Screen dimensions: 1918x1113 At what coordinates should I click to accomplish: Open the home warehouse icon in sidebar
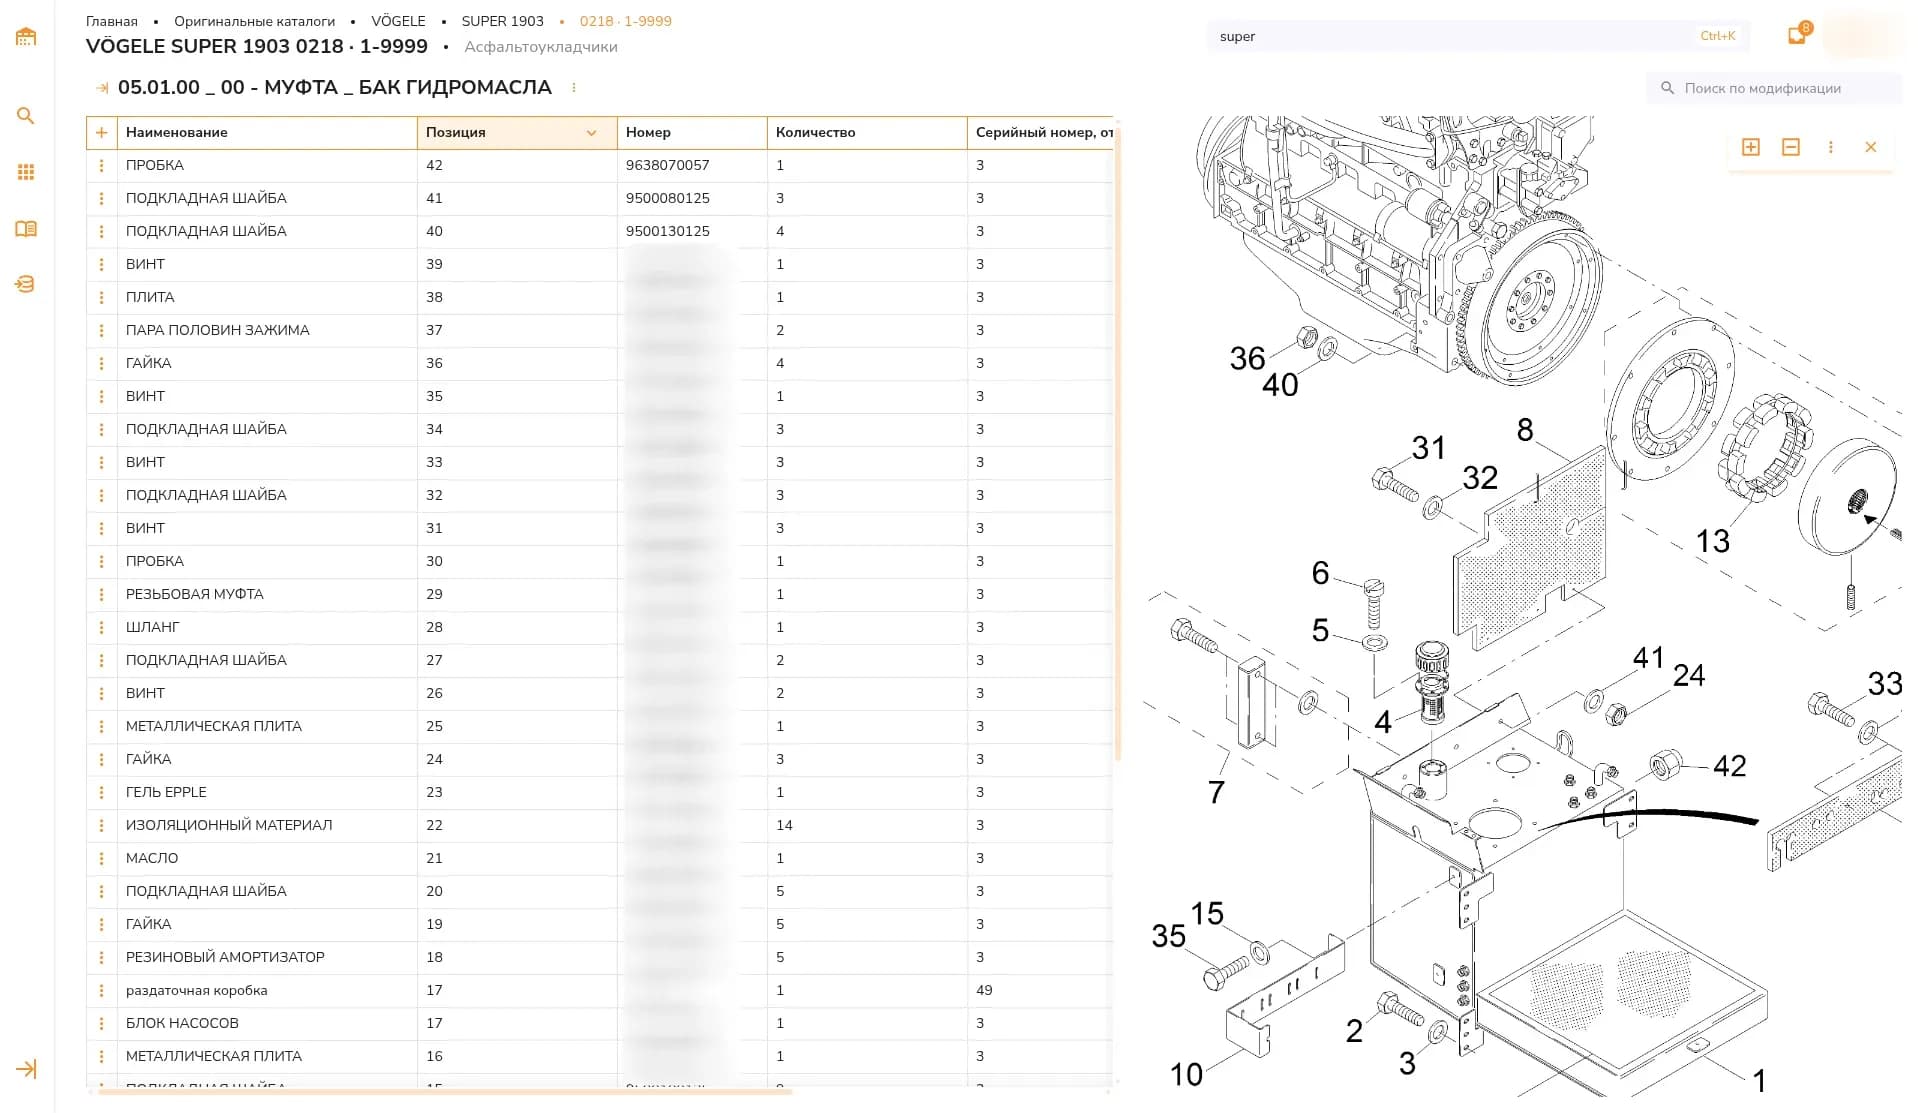pos(26,37)
